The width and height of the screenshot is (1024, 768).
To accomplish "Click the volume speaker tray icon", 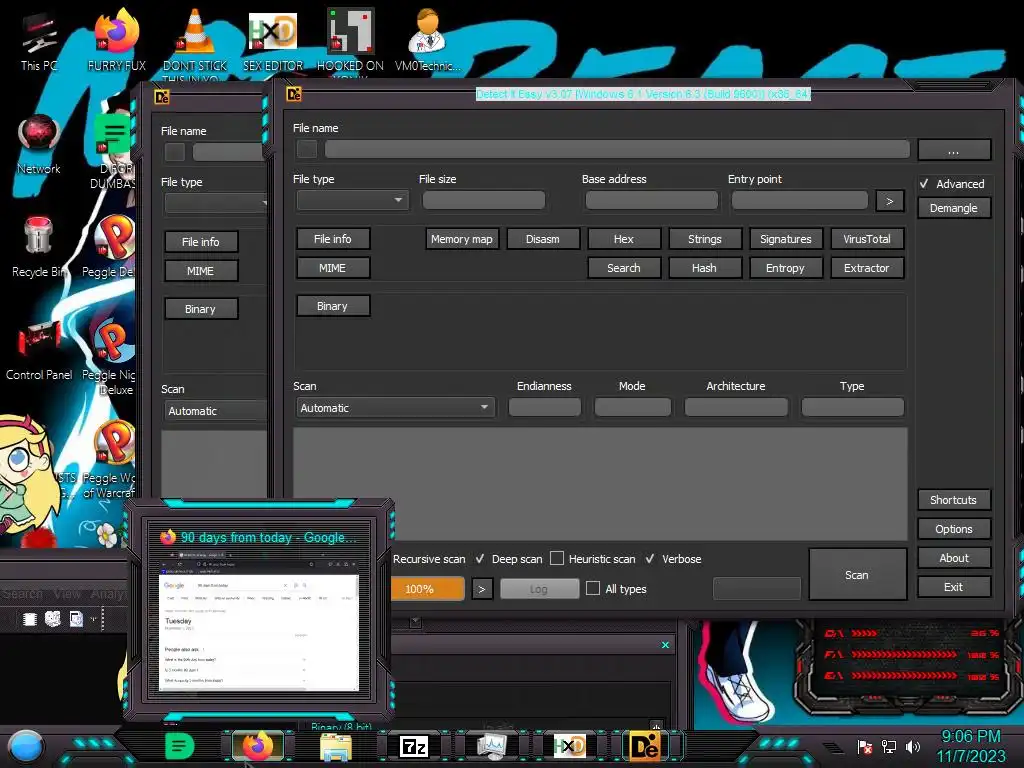I will 913,747.
